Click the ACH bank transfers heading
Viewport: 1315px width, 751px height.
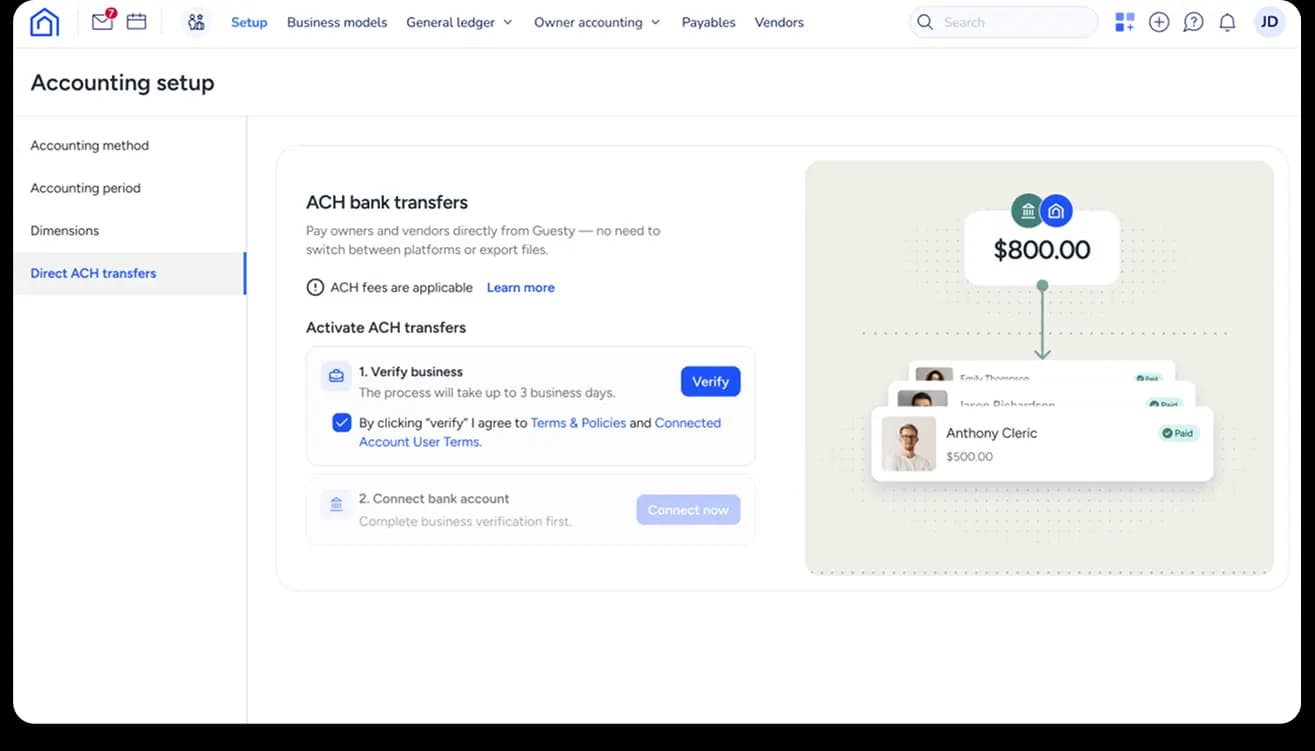[x=387, y=202]
